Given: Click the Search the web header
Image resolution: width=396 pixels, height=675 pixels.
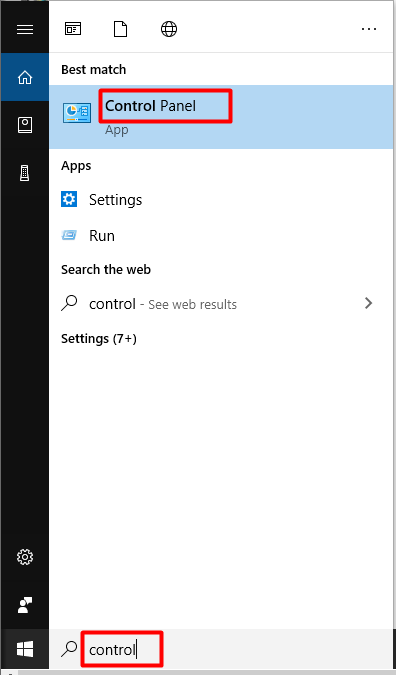Looking at the screenshot, I should (x=105, y=269).
